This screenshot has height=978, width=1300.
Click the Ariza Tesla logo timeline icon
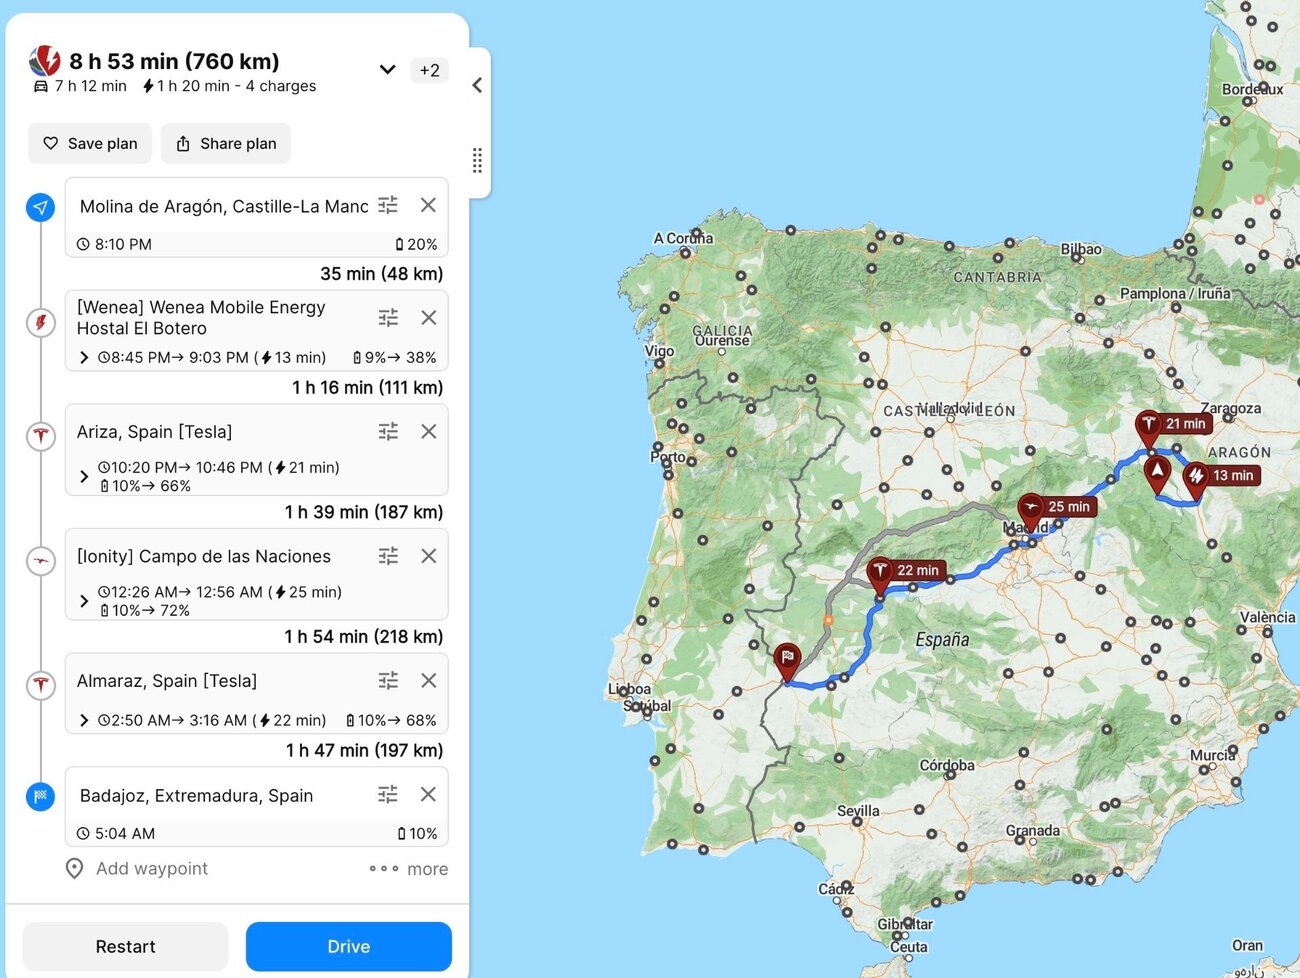pyautogui.click(x=40, y=436)
